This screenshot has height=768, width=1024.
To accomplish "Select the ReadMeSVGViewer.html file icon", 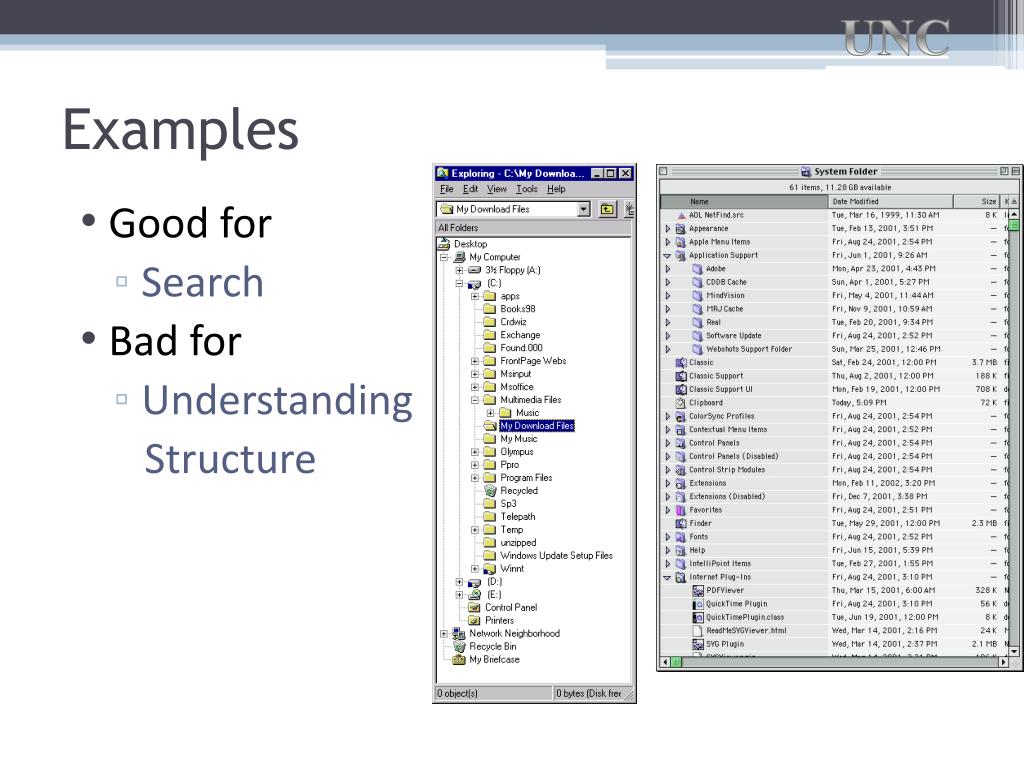I will pos(697,631).
